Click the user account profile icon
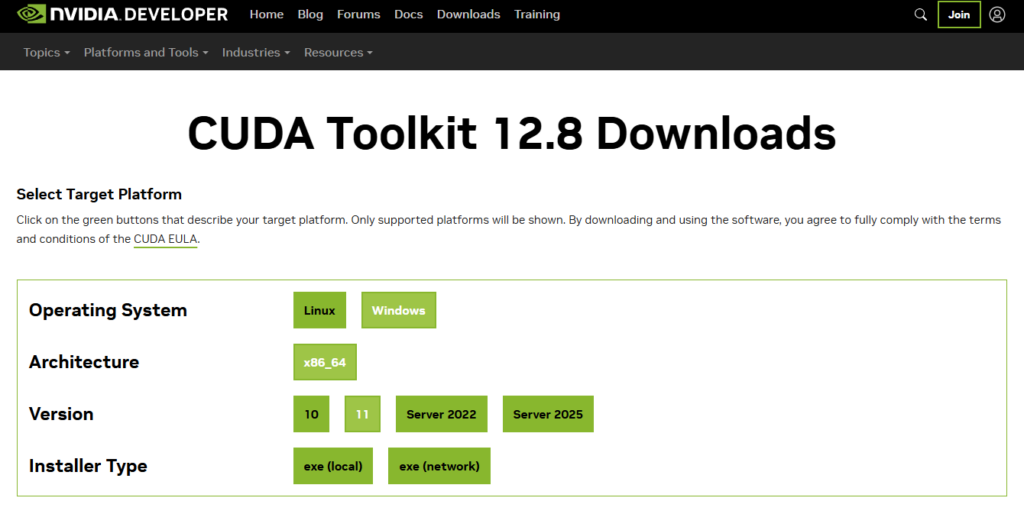 pyautogui.click(x=997, y=15)
